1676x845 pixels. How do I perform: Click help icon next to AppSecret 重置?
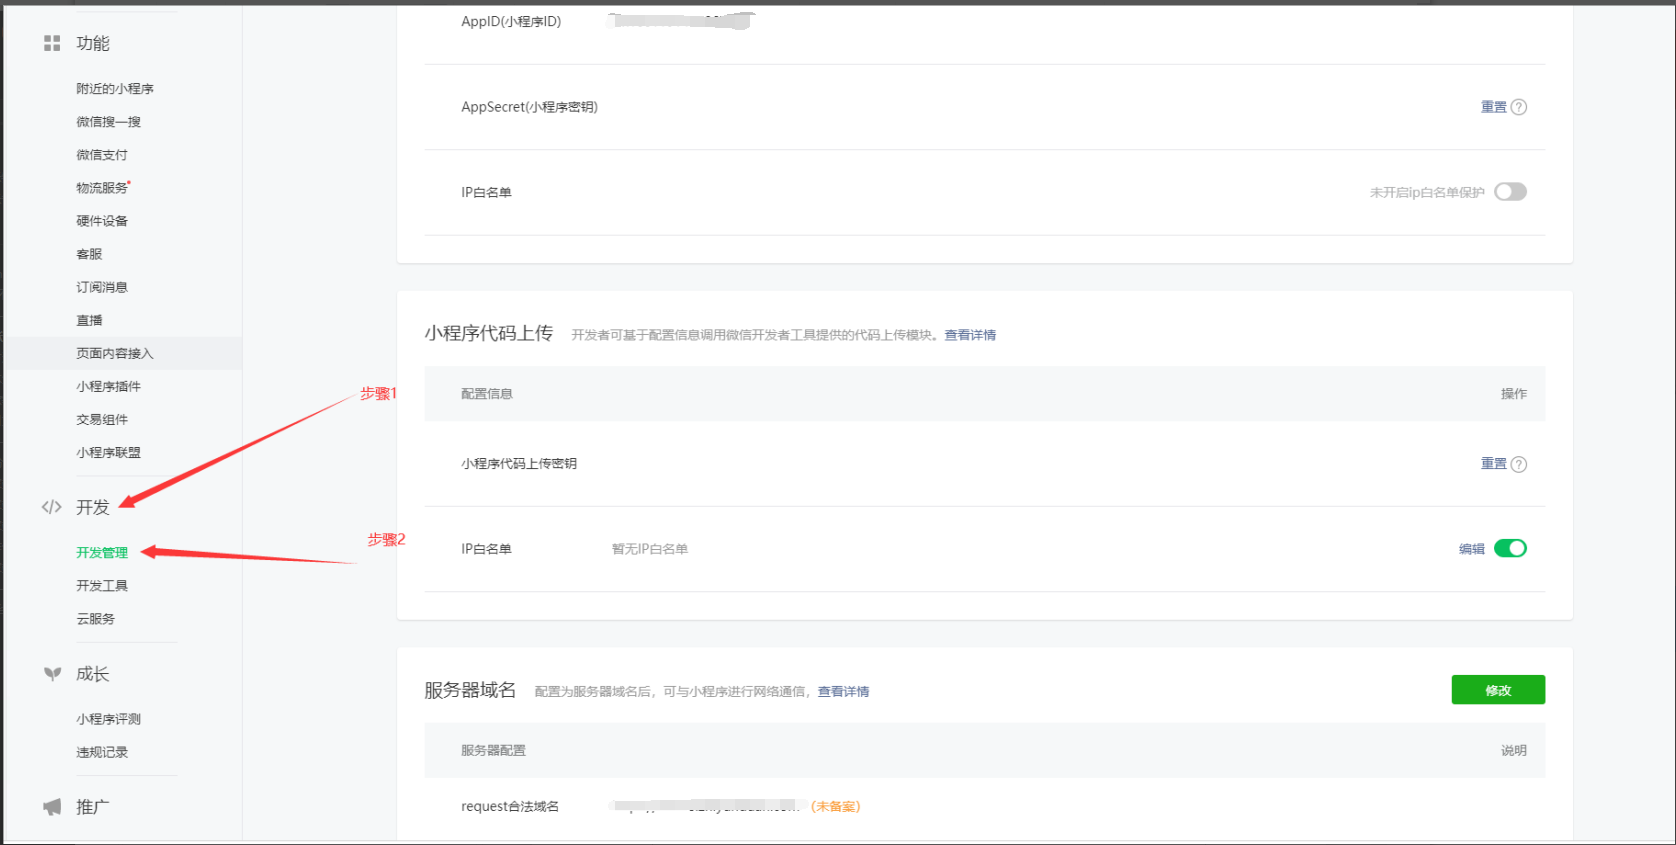1519,107
